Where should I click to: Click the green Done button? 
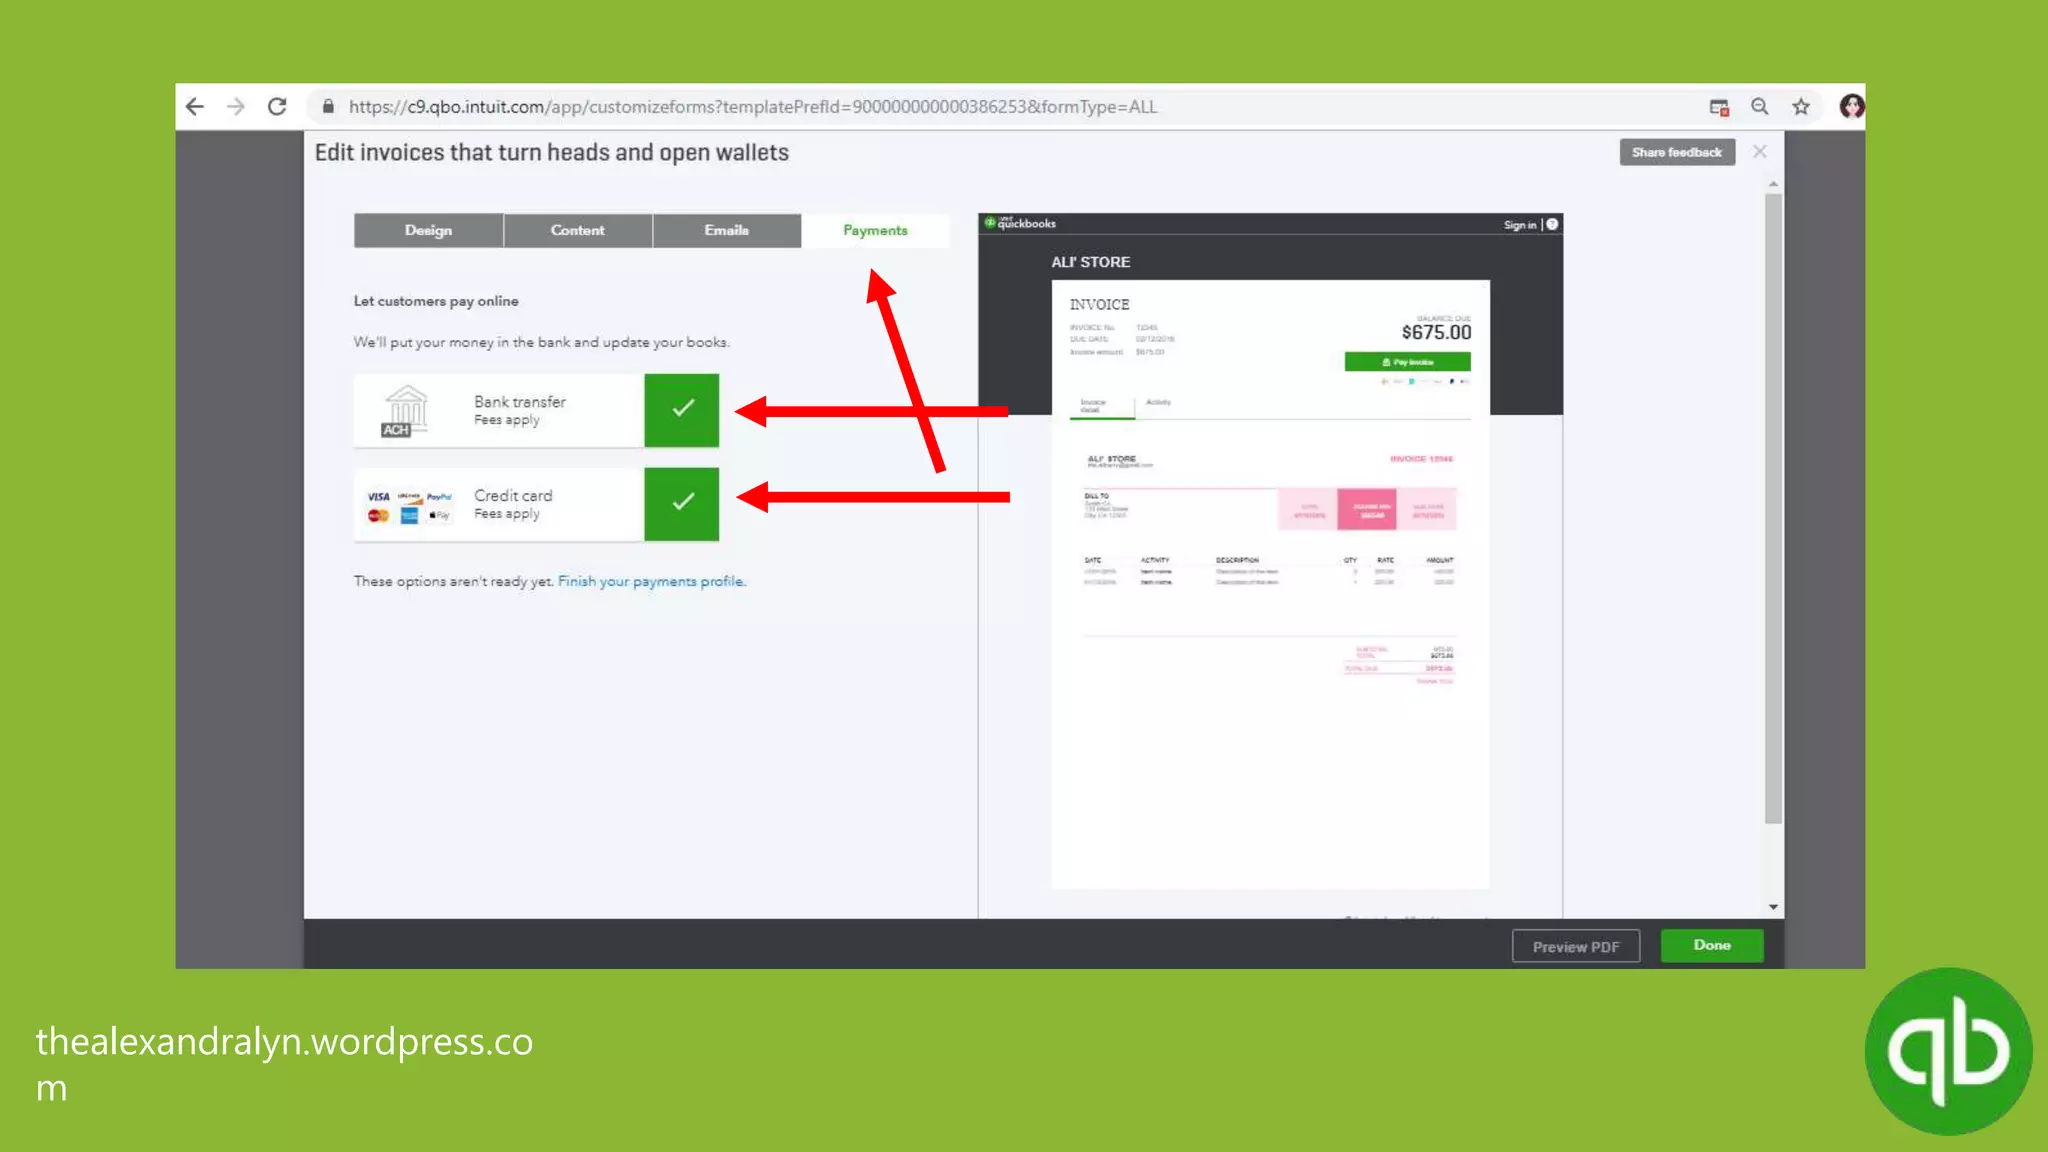[x=1711, y=945]
